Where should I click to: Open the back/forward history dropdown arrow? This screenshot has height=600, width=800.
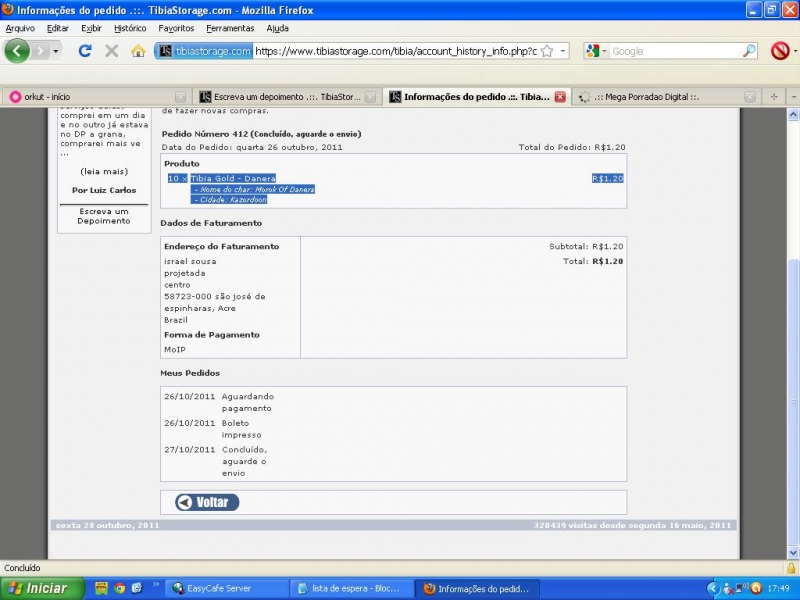(x=55, y=51)
